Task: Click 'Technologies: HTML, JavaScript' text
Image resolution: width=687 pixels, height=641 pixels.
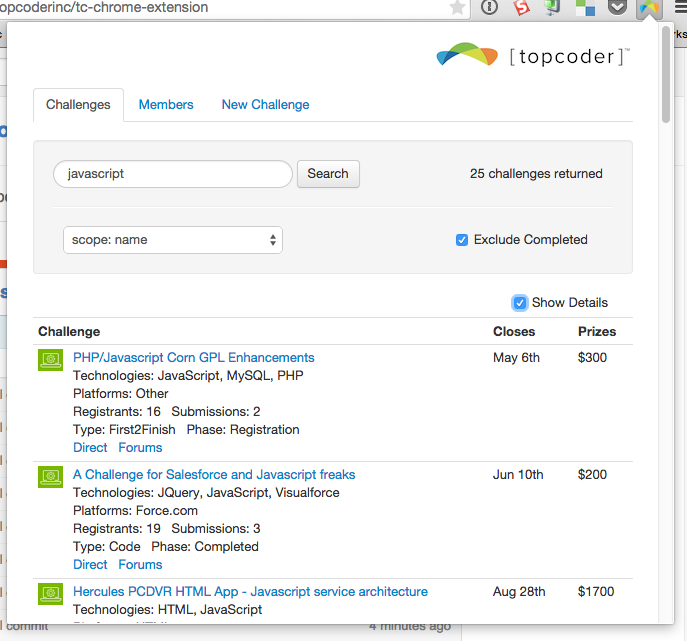Action: (x=168, y=609)
